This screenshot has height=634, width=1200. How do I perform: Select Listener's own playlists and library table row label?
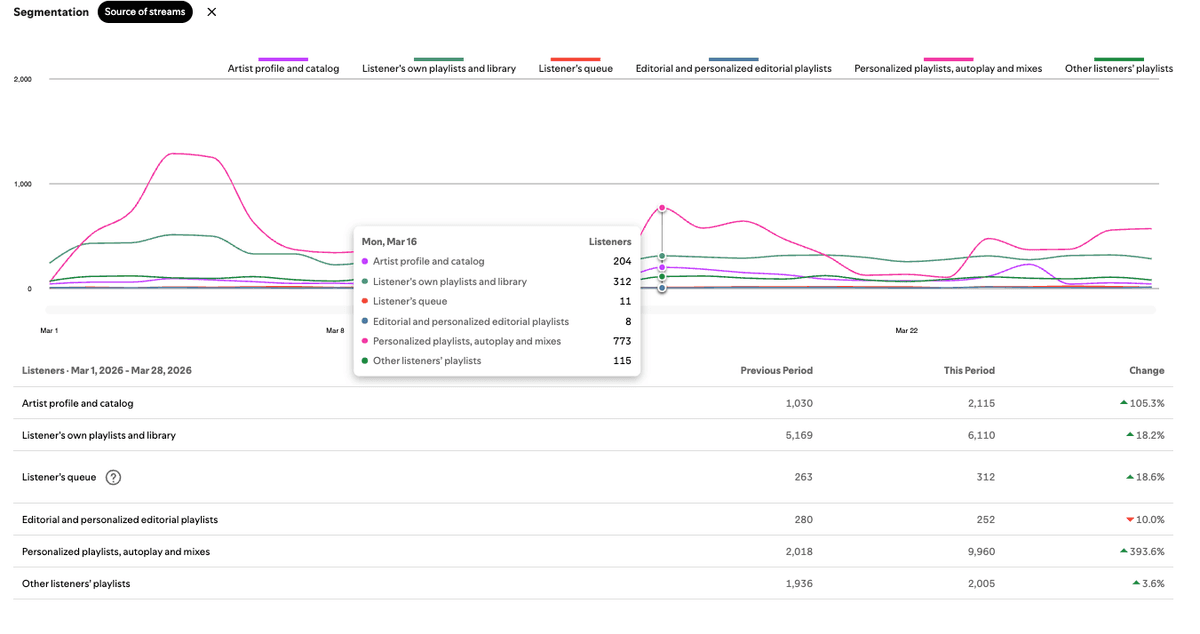click(x=99, y=435)
